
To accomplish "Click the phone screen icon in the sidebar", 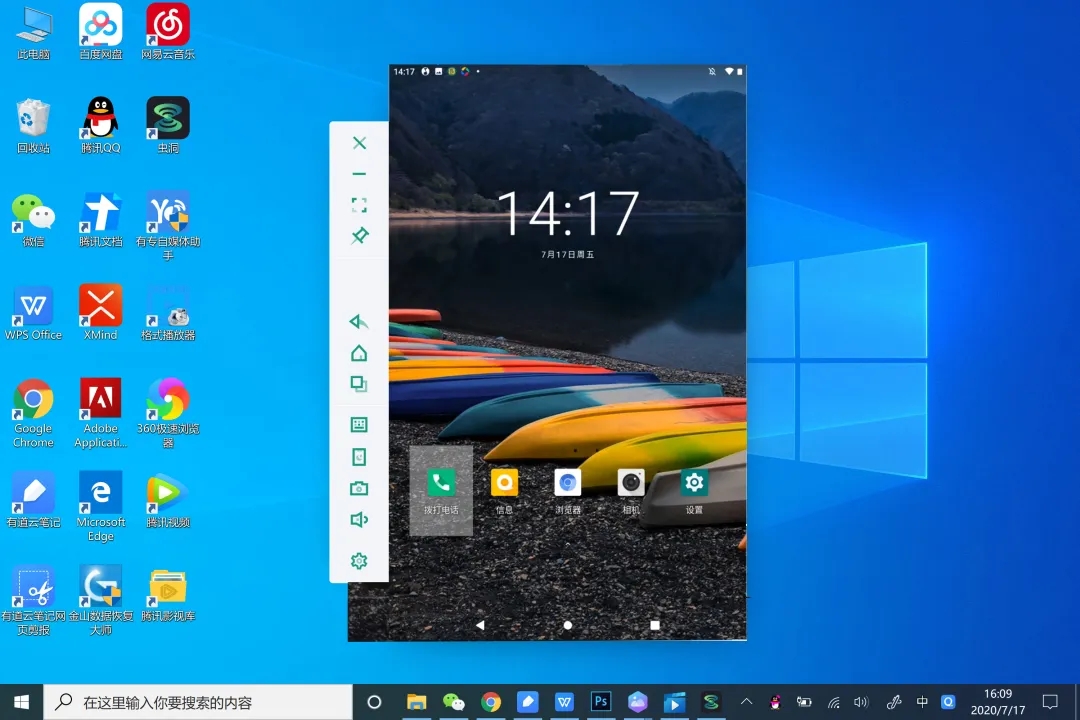I will click(x=359, y=457).
